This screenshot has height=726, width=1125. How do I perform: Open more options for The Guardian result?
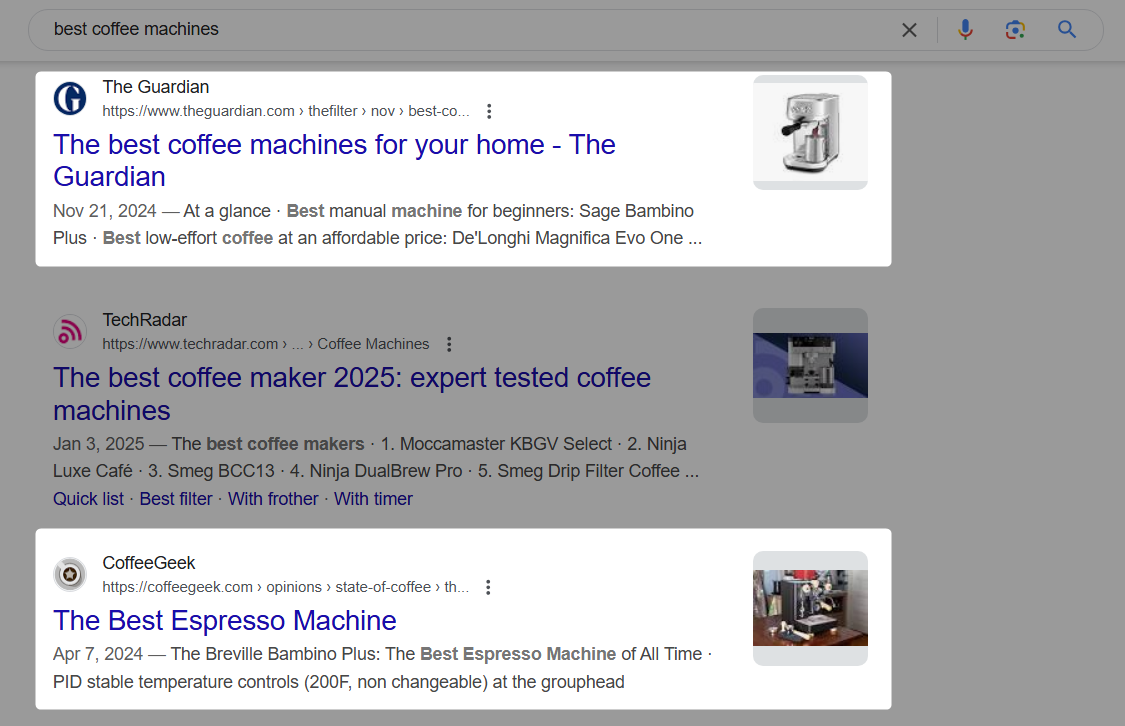489,111
